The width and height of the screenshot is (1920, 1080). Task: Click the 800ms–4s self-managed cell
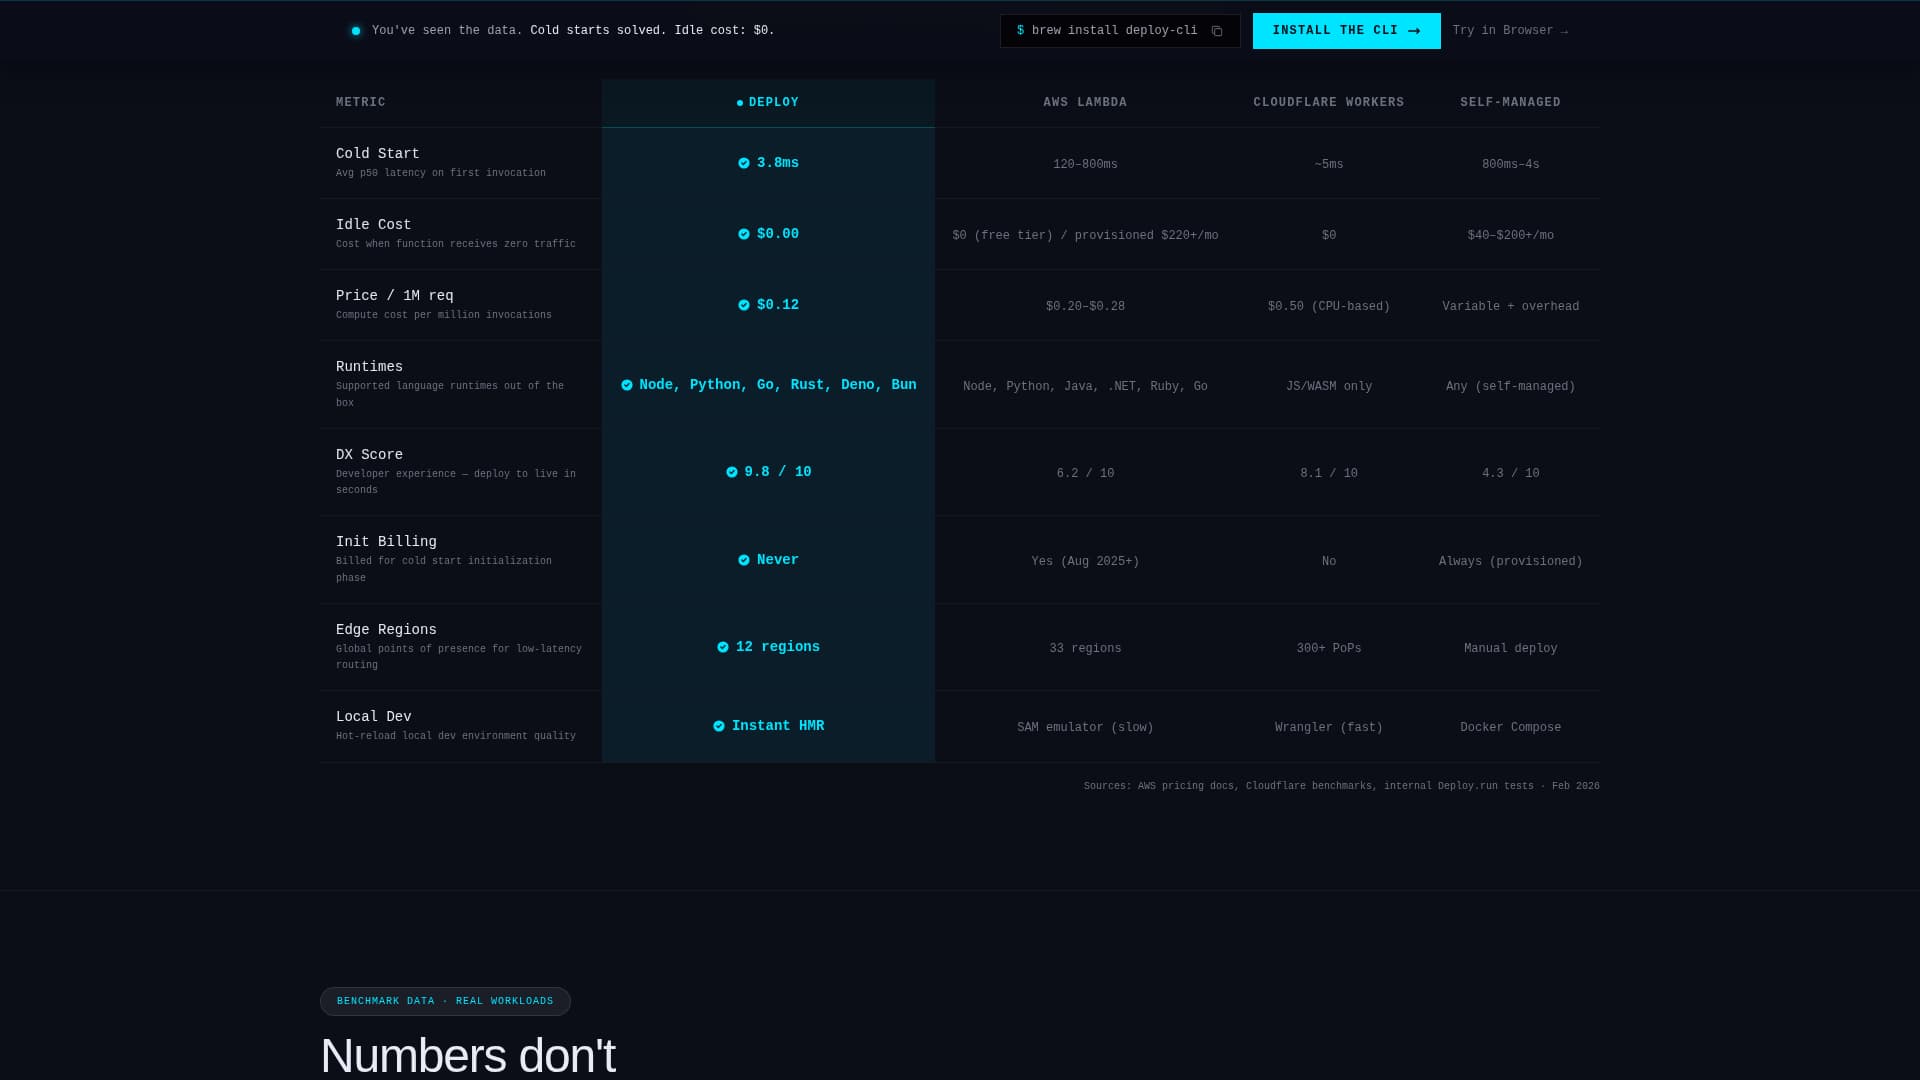tap(1510, 165)
